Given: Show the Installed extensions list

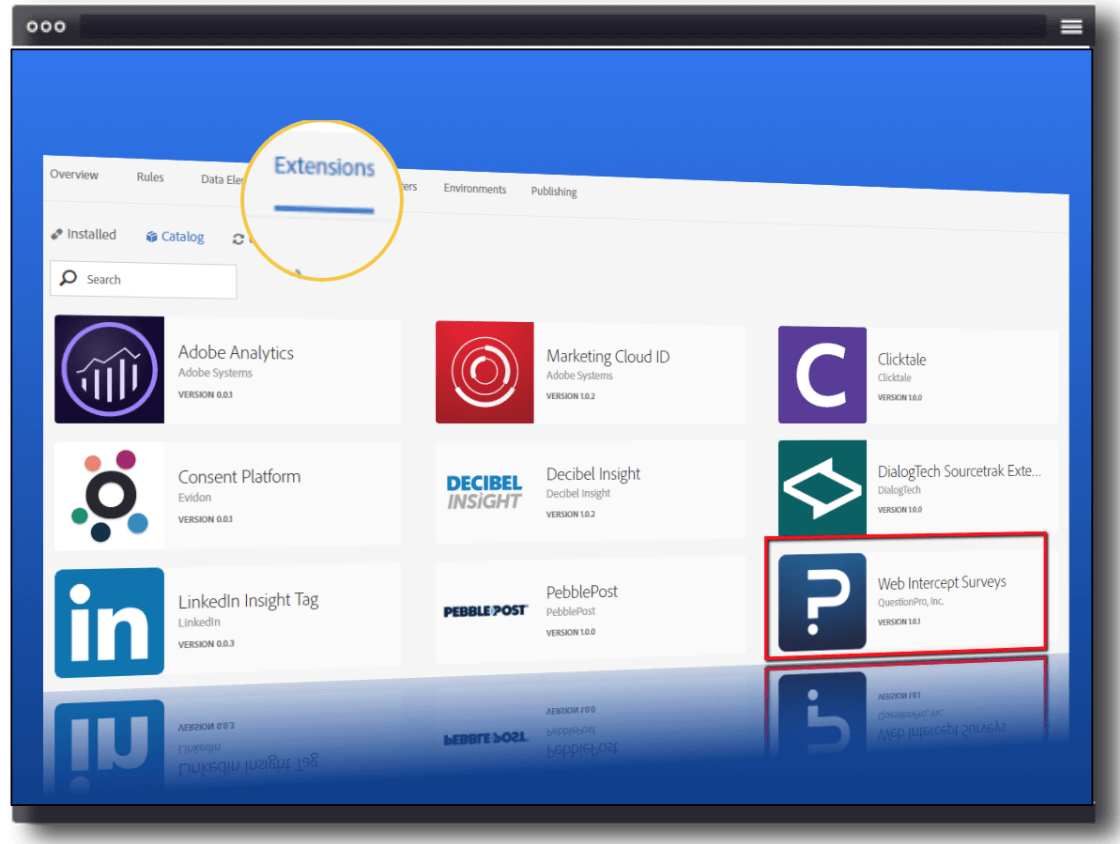Looking at the screenshot, I should pos(84,234).
